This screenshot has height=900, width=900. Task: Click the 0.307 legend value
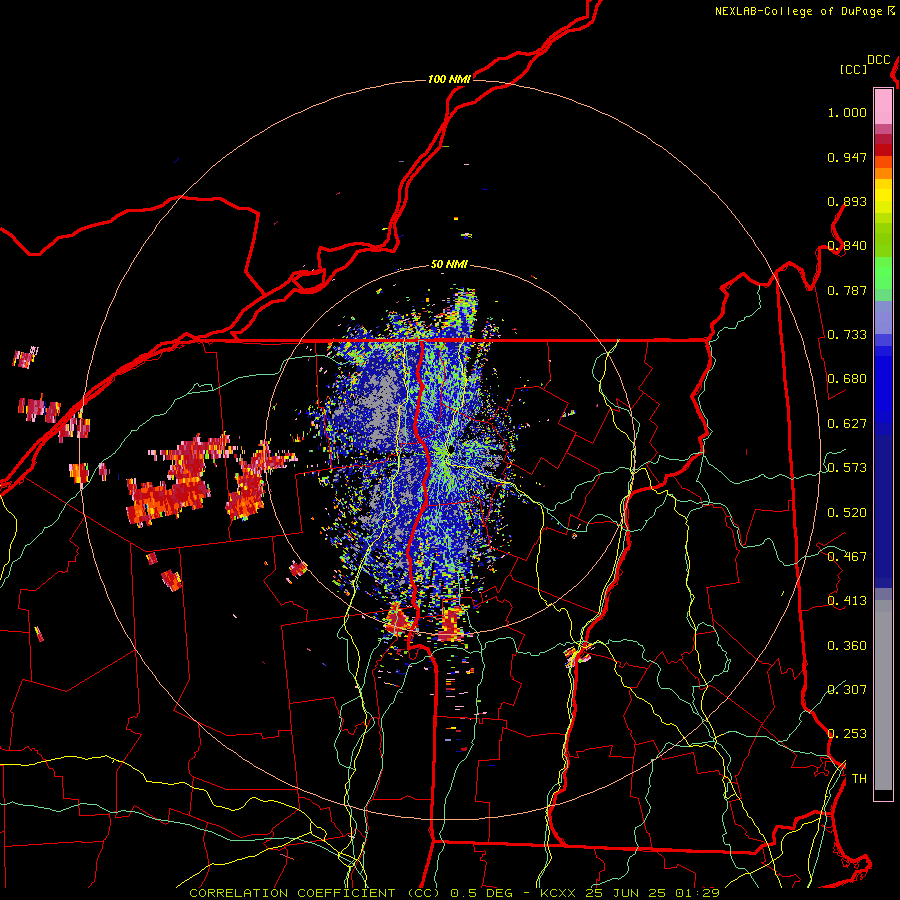[x=847, y=689]
